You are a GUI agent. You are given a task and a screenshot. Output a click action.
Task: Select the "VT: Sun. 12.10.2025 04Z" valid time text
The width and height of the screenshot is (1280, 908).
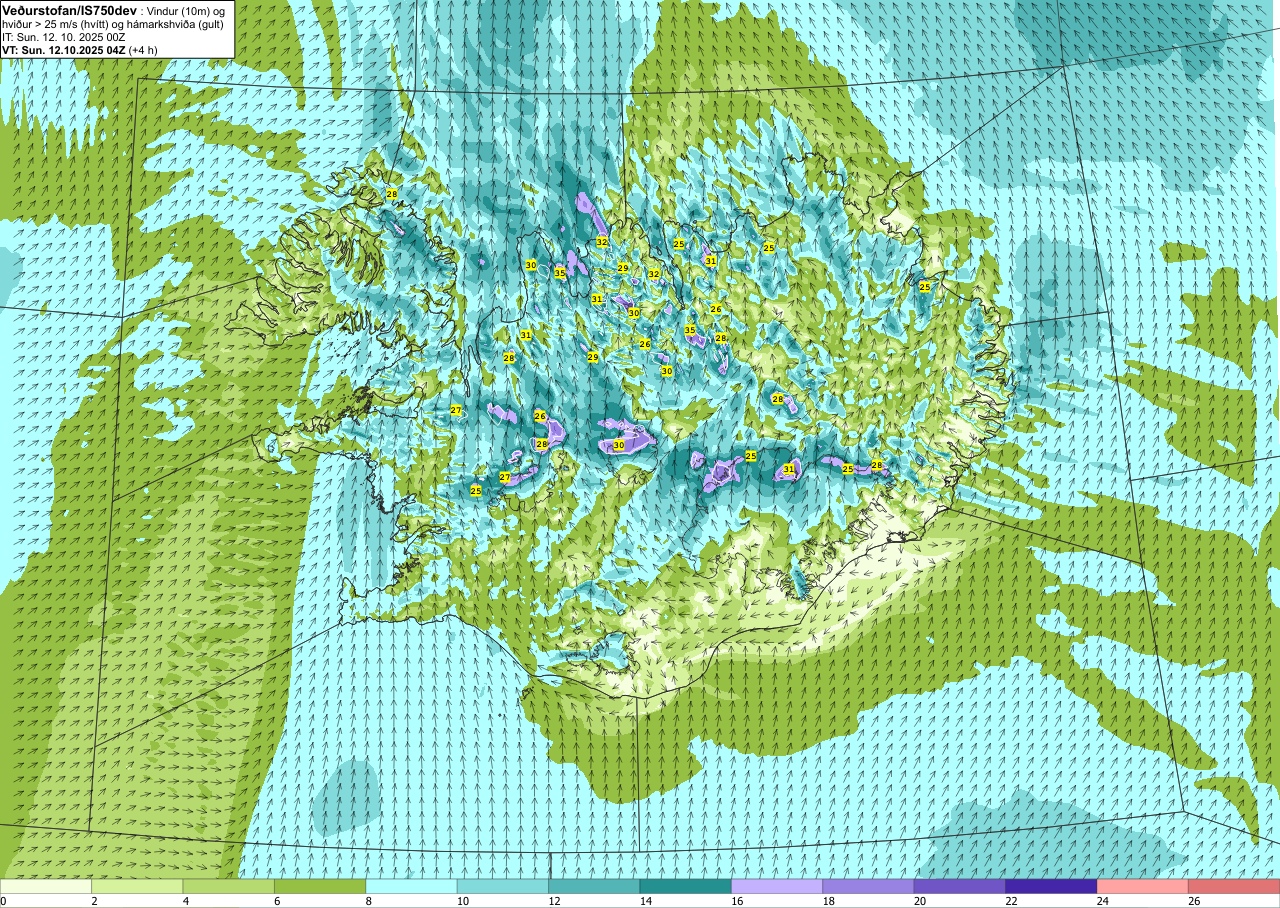(x=63, y=49)
